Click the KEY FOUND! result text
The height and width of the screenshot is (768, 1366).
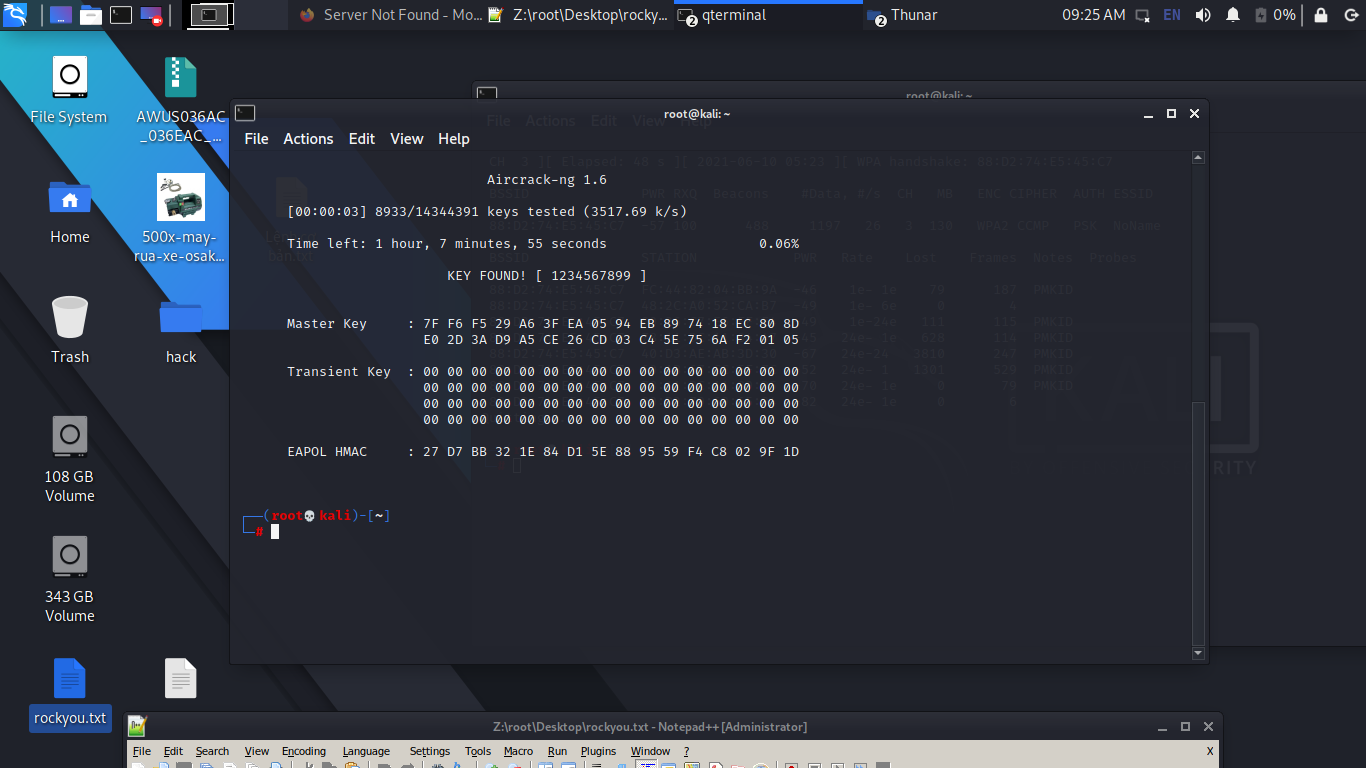coord(547,275)
